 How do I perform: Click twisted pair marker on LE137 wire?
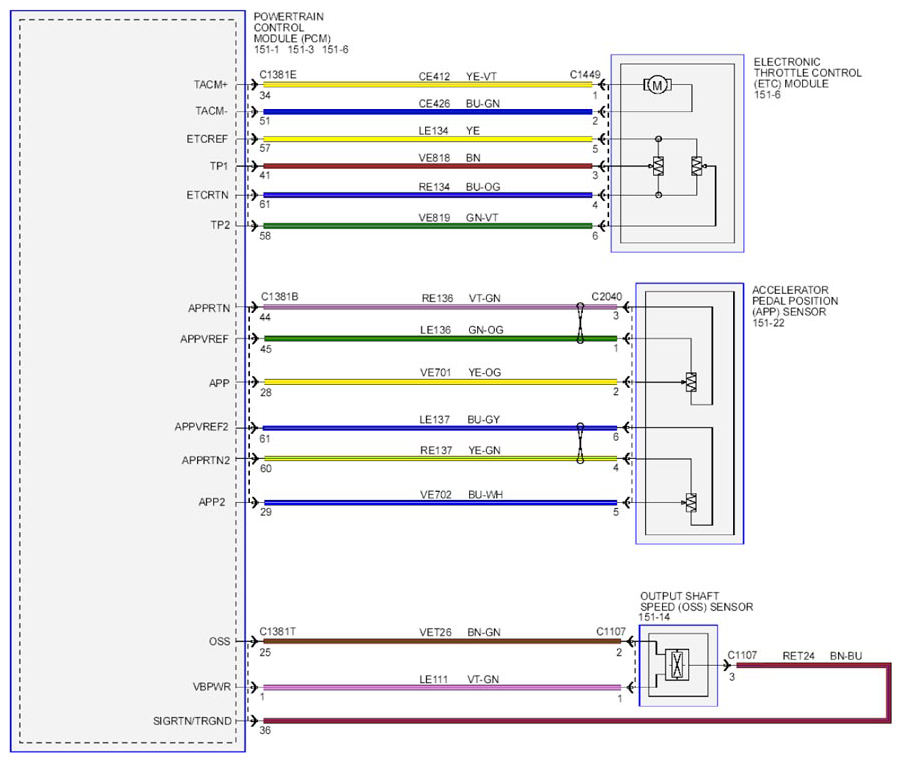pos(580,443)
